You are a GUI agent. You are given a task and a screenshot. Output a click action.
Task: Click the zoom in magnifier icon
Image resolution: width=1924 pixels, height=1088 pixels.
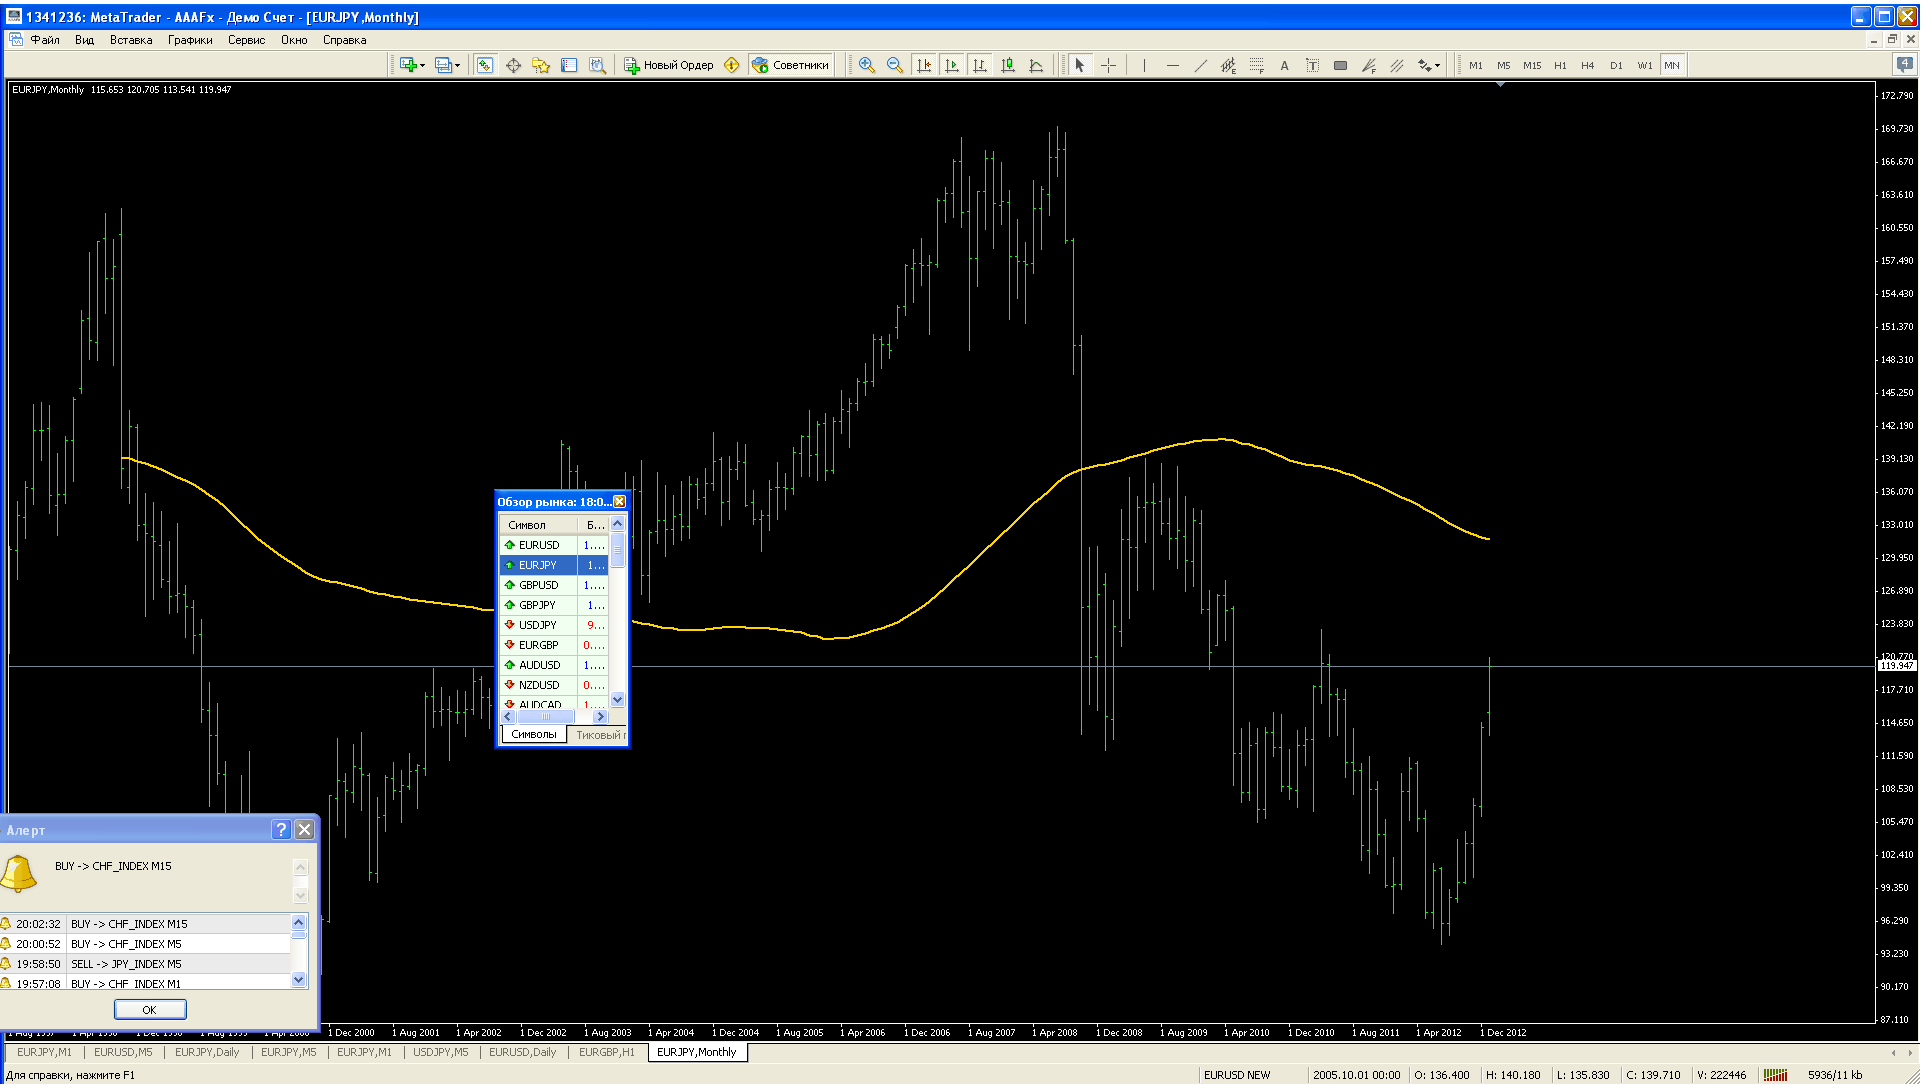(866, 66)
